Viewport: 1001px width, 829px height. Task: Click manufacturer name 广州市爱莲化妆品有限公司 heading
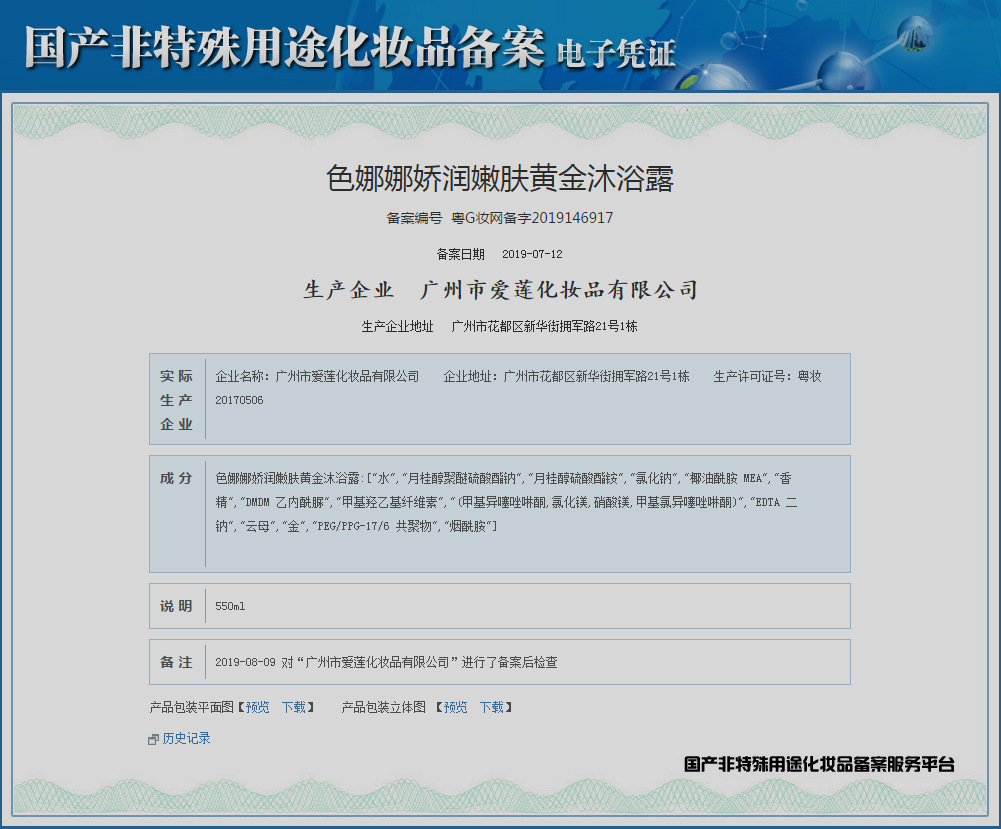(x=559, y=290)
